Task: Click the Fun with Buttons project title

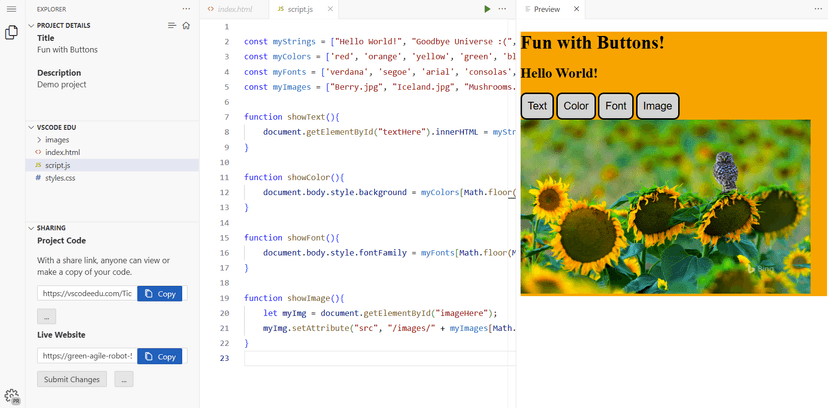Action: (x=67, y=50)
